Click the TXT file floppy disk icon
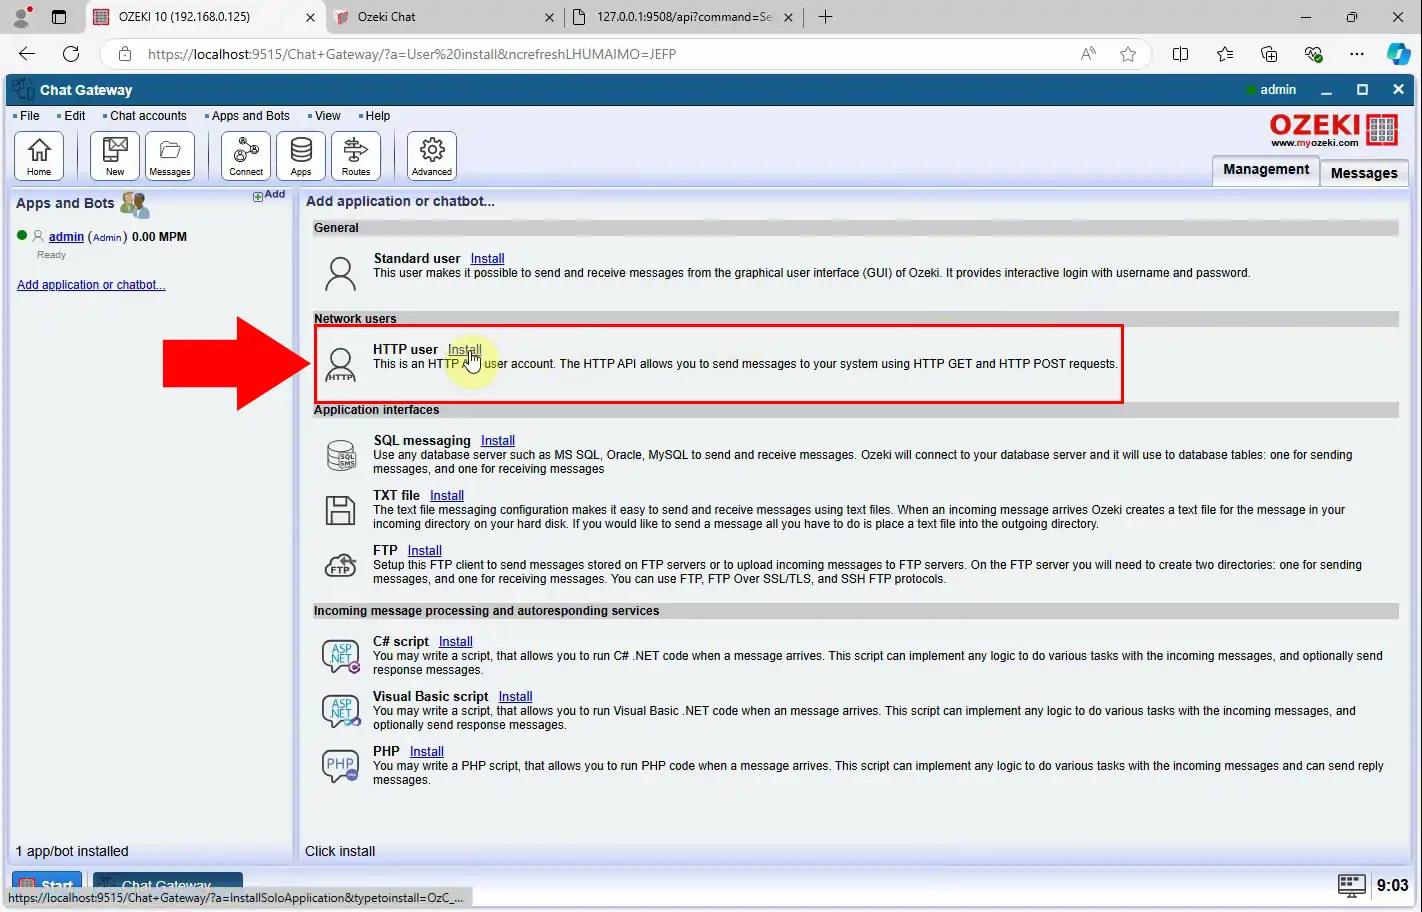Viewport: 1422px width, 912px height. (x=341, y=510)
